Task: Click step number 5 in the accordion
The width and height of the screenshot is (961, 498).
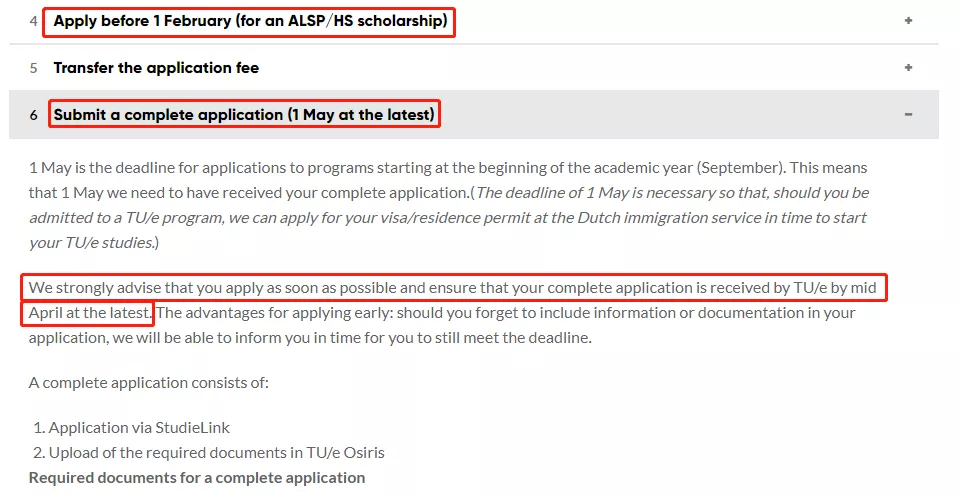Action: [34, 68]
